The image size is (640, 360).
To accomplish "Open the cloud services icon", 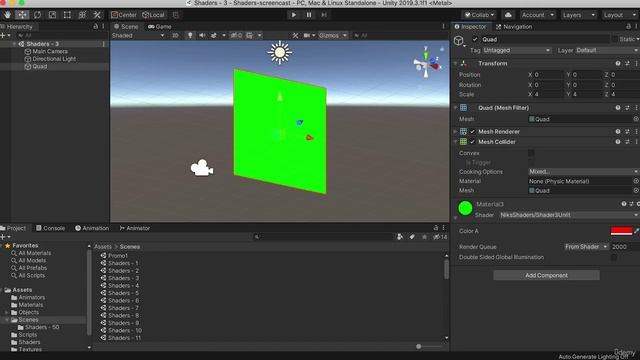I will pos(508,15).
